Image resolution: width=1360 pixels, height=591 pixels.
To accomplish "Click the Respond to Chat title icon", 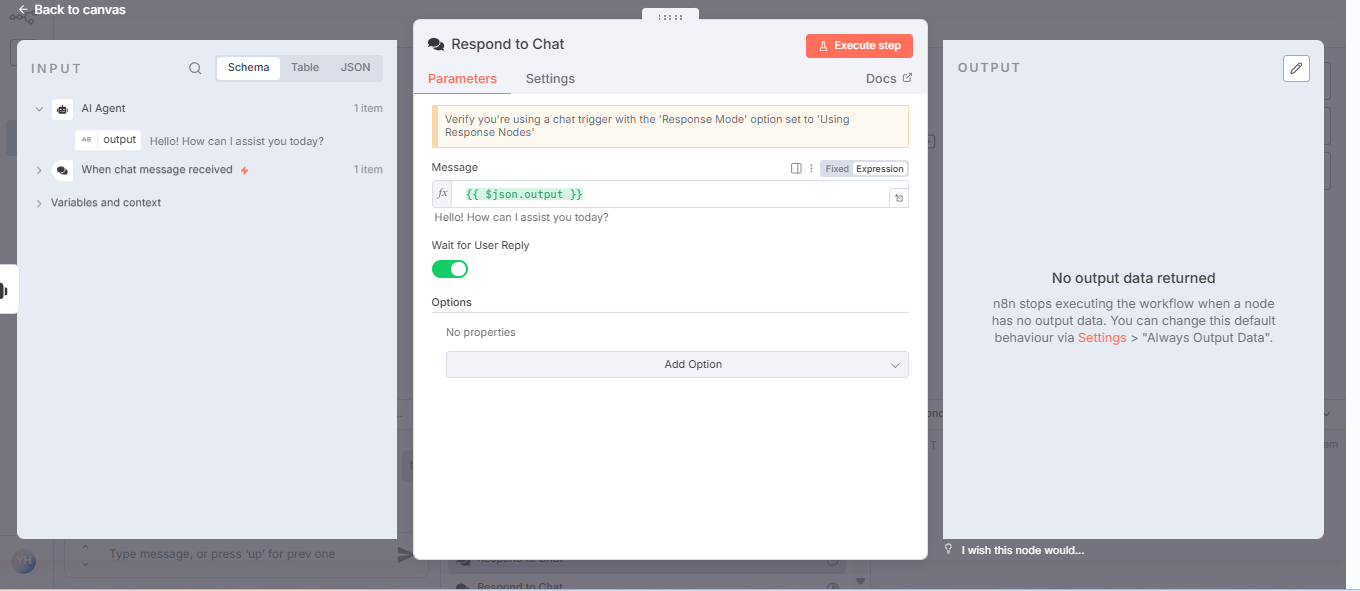I will click(x=436, y=45).
